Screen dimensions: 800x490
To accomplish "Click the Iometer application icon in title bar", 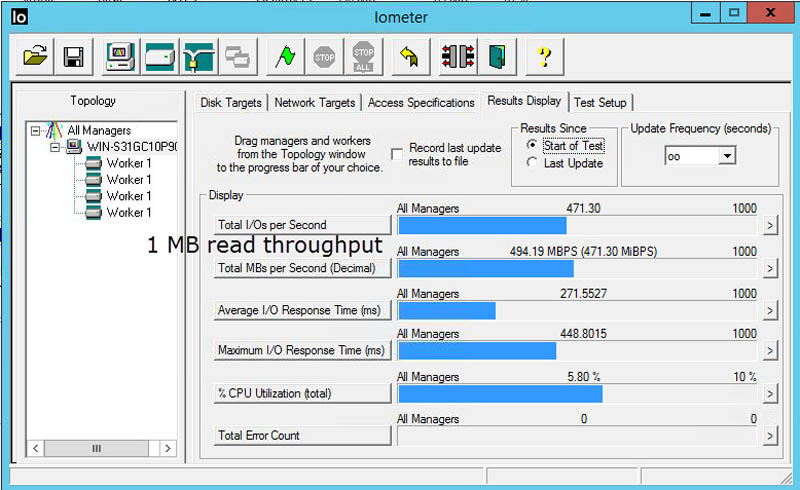I will click(19, 17).
